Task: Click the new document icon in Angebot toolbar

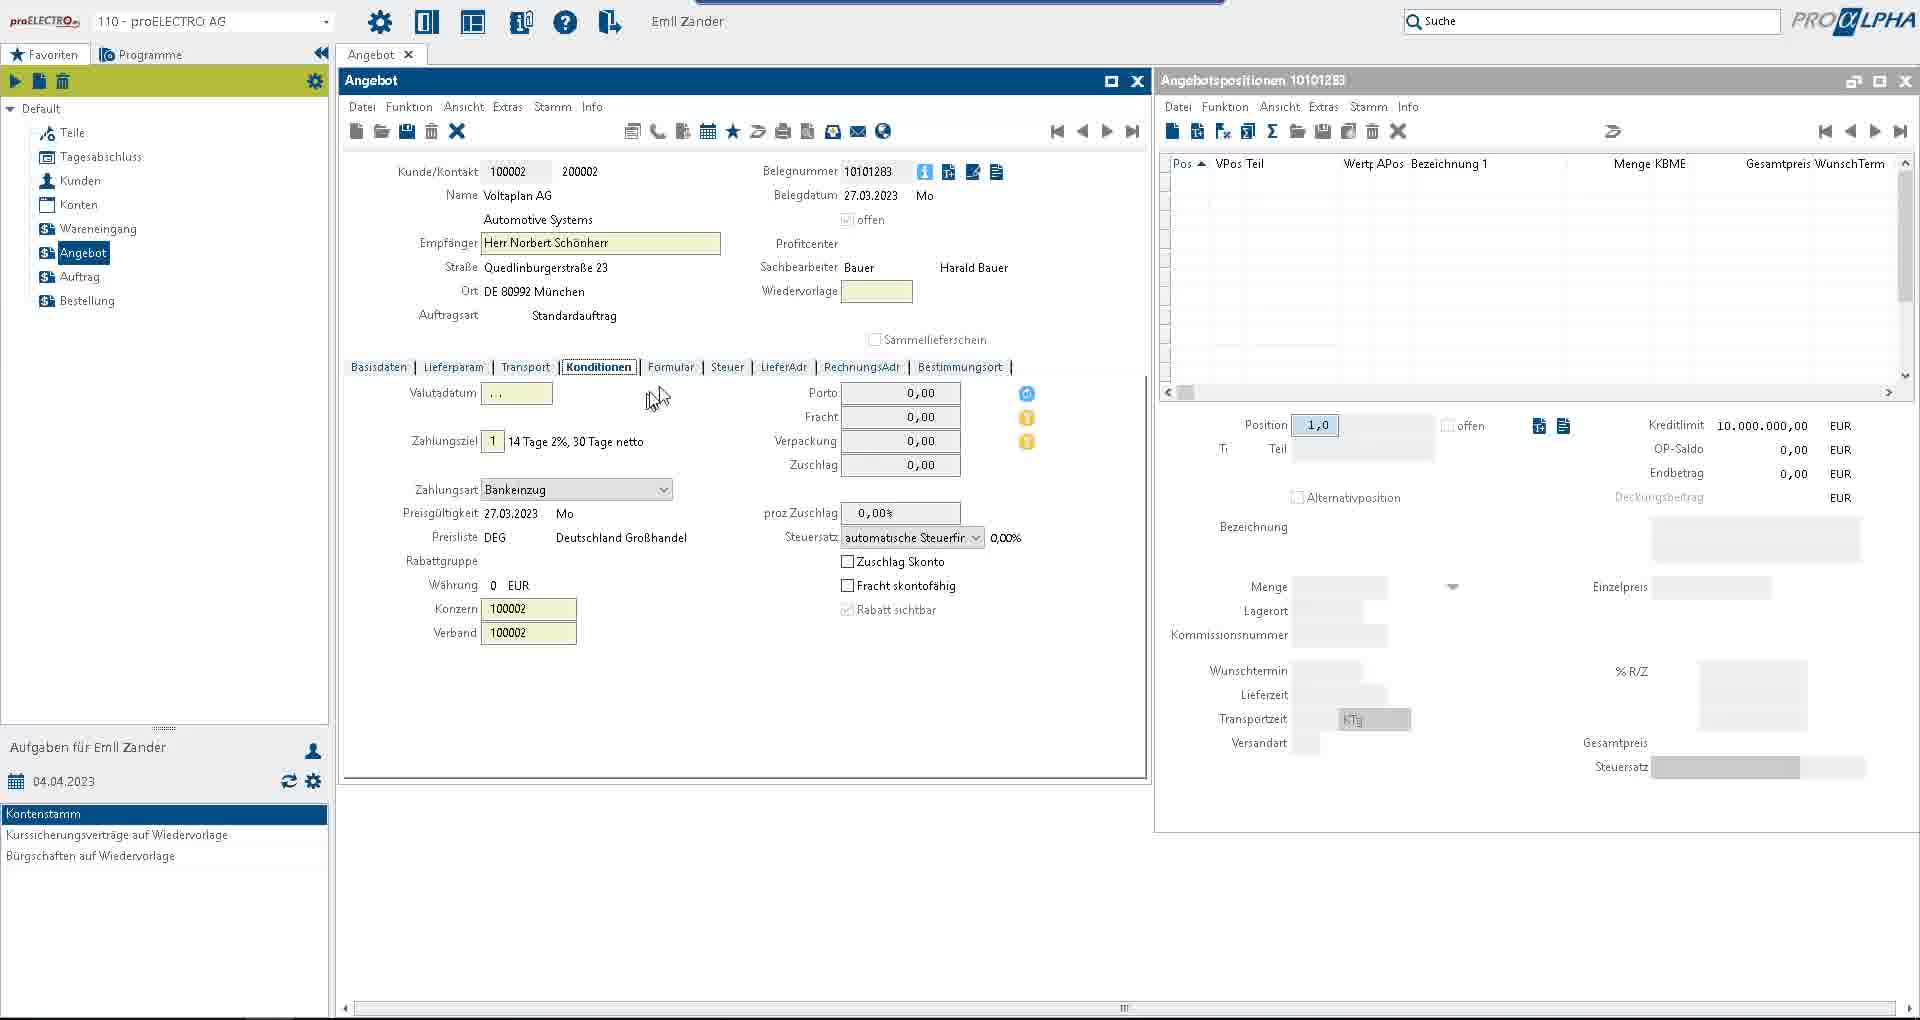Action: click(x=356, y=131)
